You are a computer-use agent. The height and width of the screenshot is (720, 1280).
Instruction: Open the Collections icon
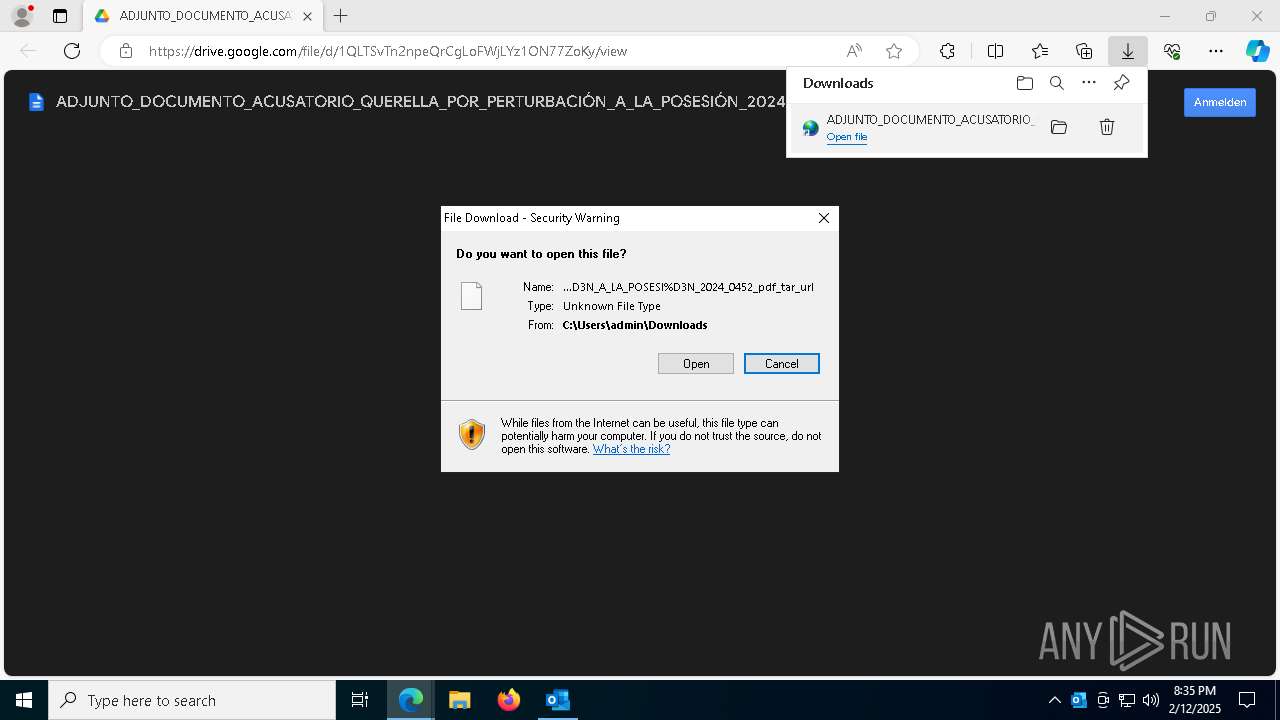coord(1084,51)
